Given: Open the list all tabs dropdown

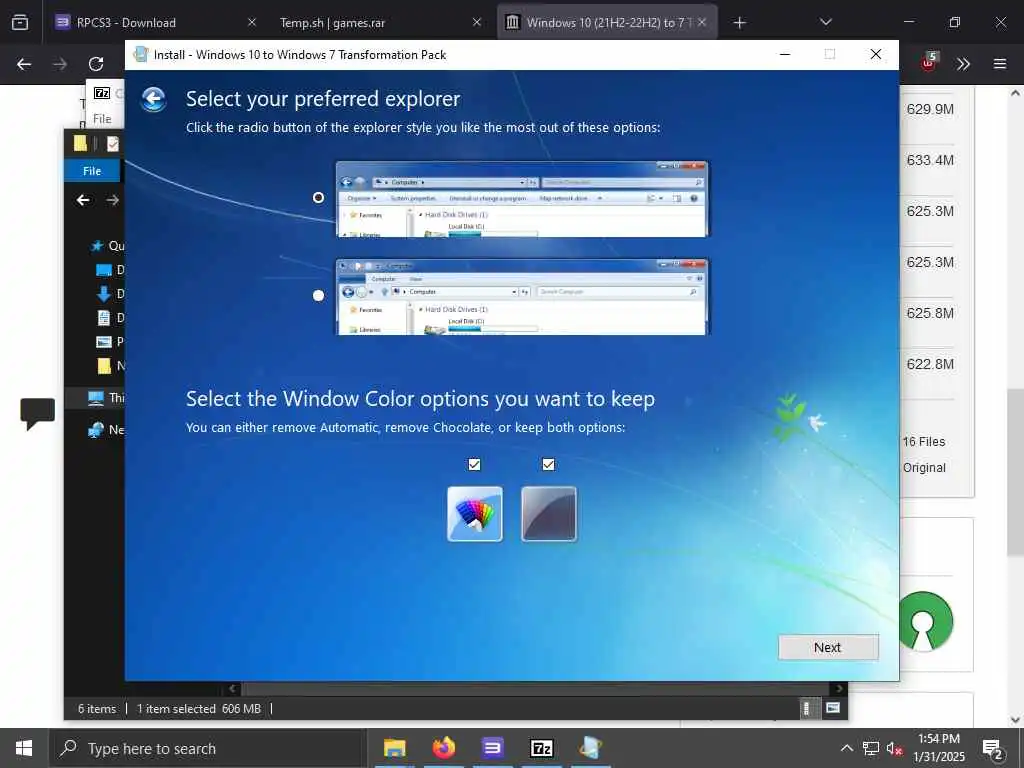Looking at the screenshot, I should point(825,22).
